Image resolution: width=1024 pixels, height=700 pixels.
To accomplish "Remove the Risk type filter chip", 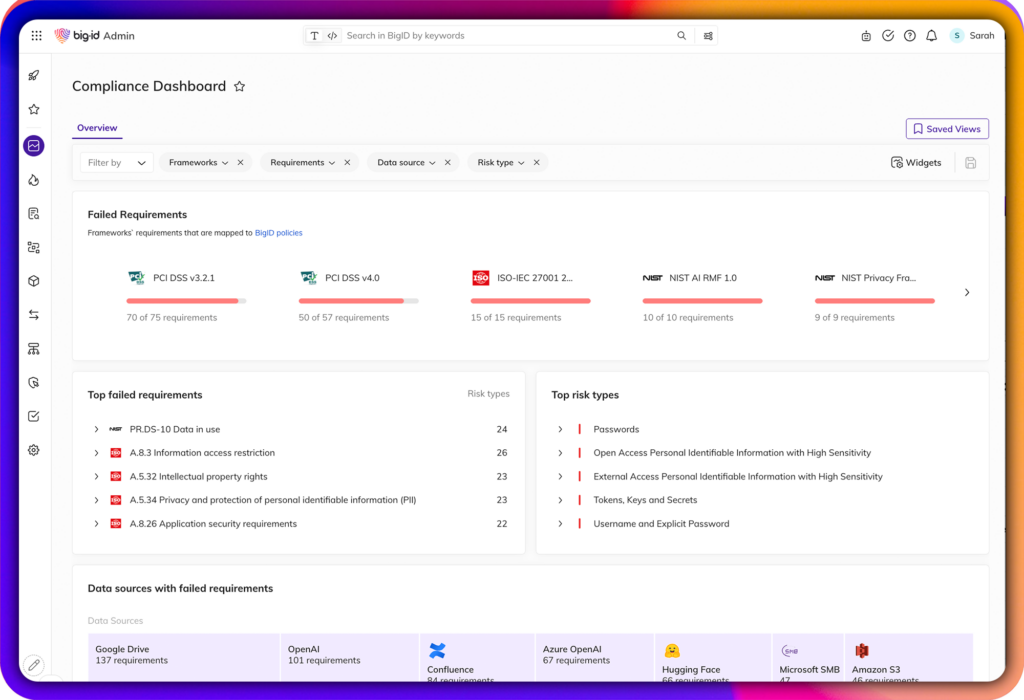I will pyautogui.click(x=536, y=163).
